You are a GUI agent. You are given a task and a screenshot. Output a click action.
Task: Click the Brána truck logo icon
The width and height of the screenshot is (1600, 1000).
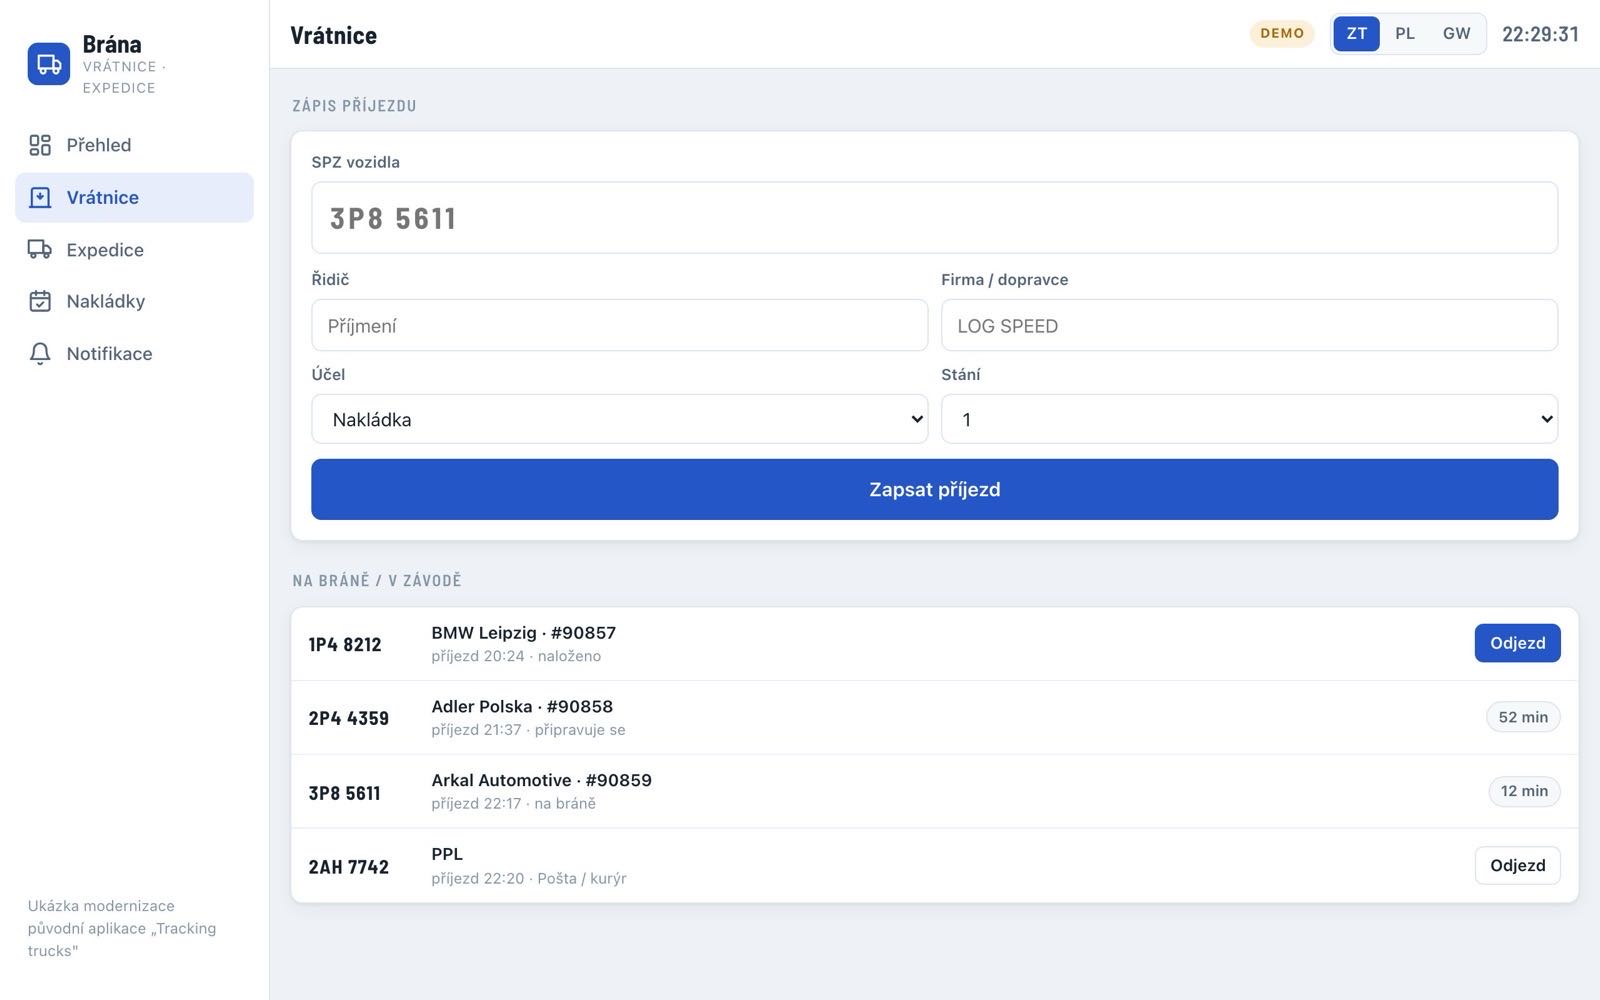(x=49, y=64)
